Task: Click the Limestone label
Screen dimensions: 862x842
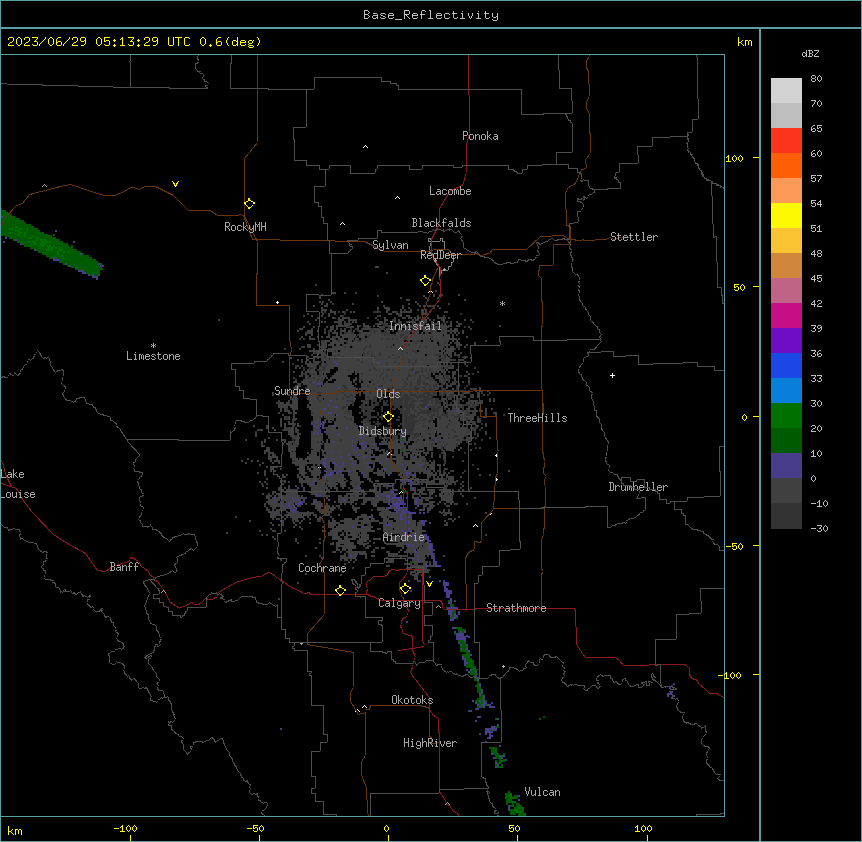Action: pos(153,356)
